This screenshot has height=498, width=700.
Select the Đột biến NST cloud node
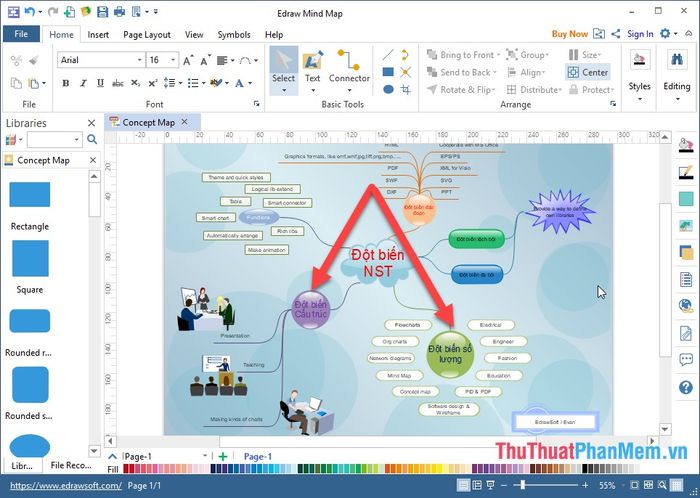point(377,263)
